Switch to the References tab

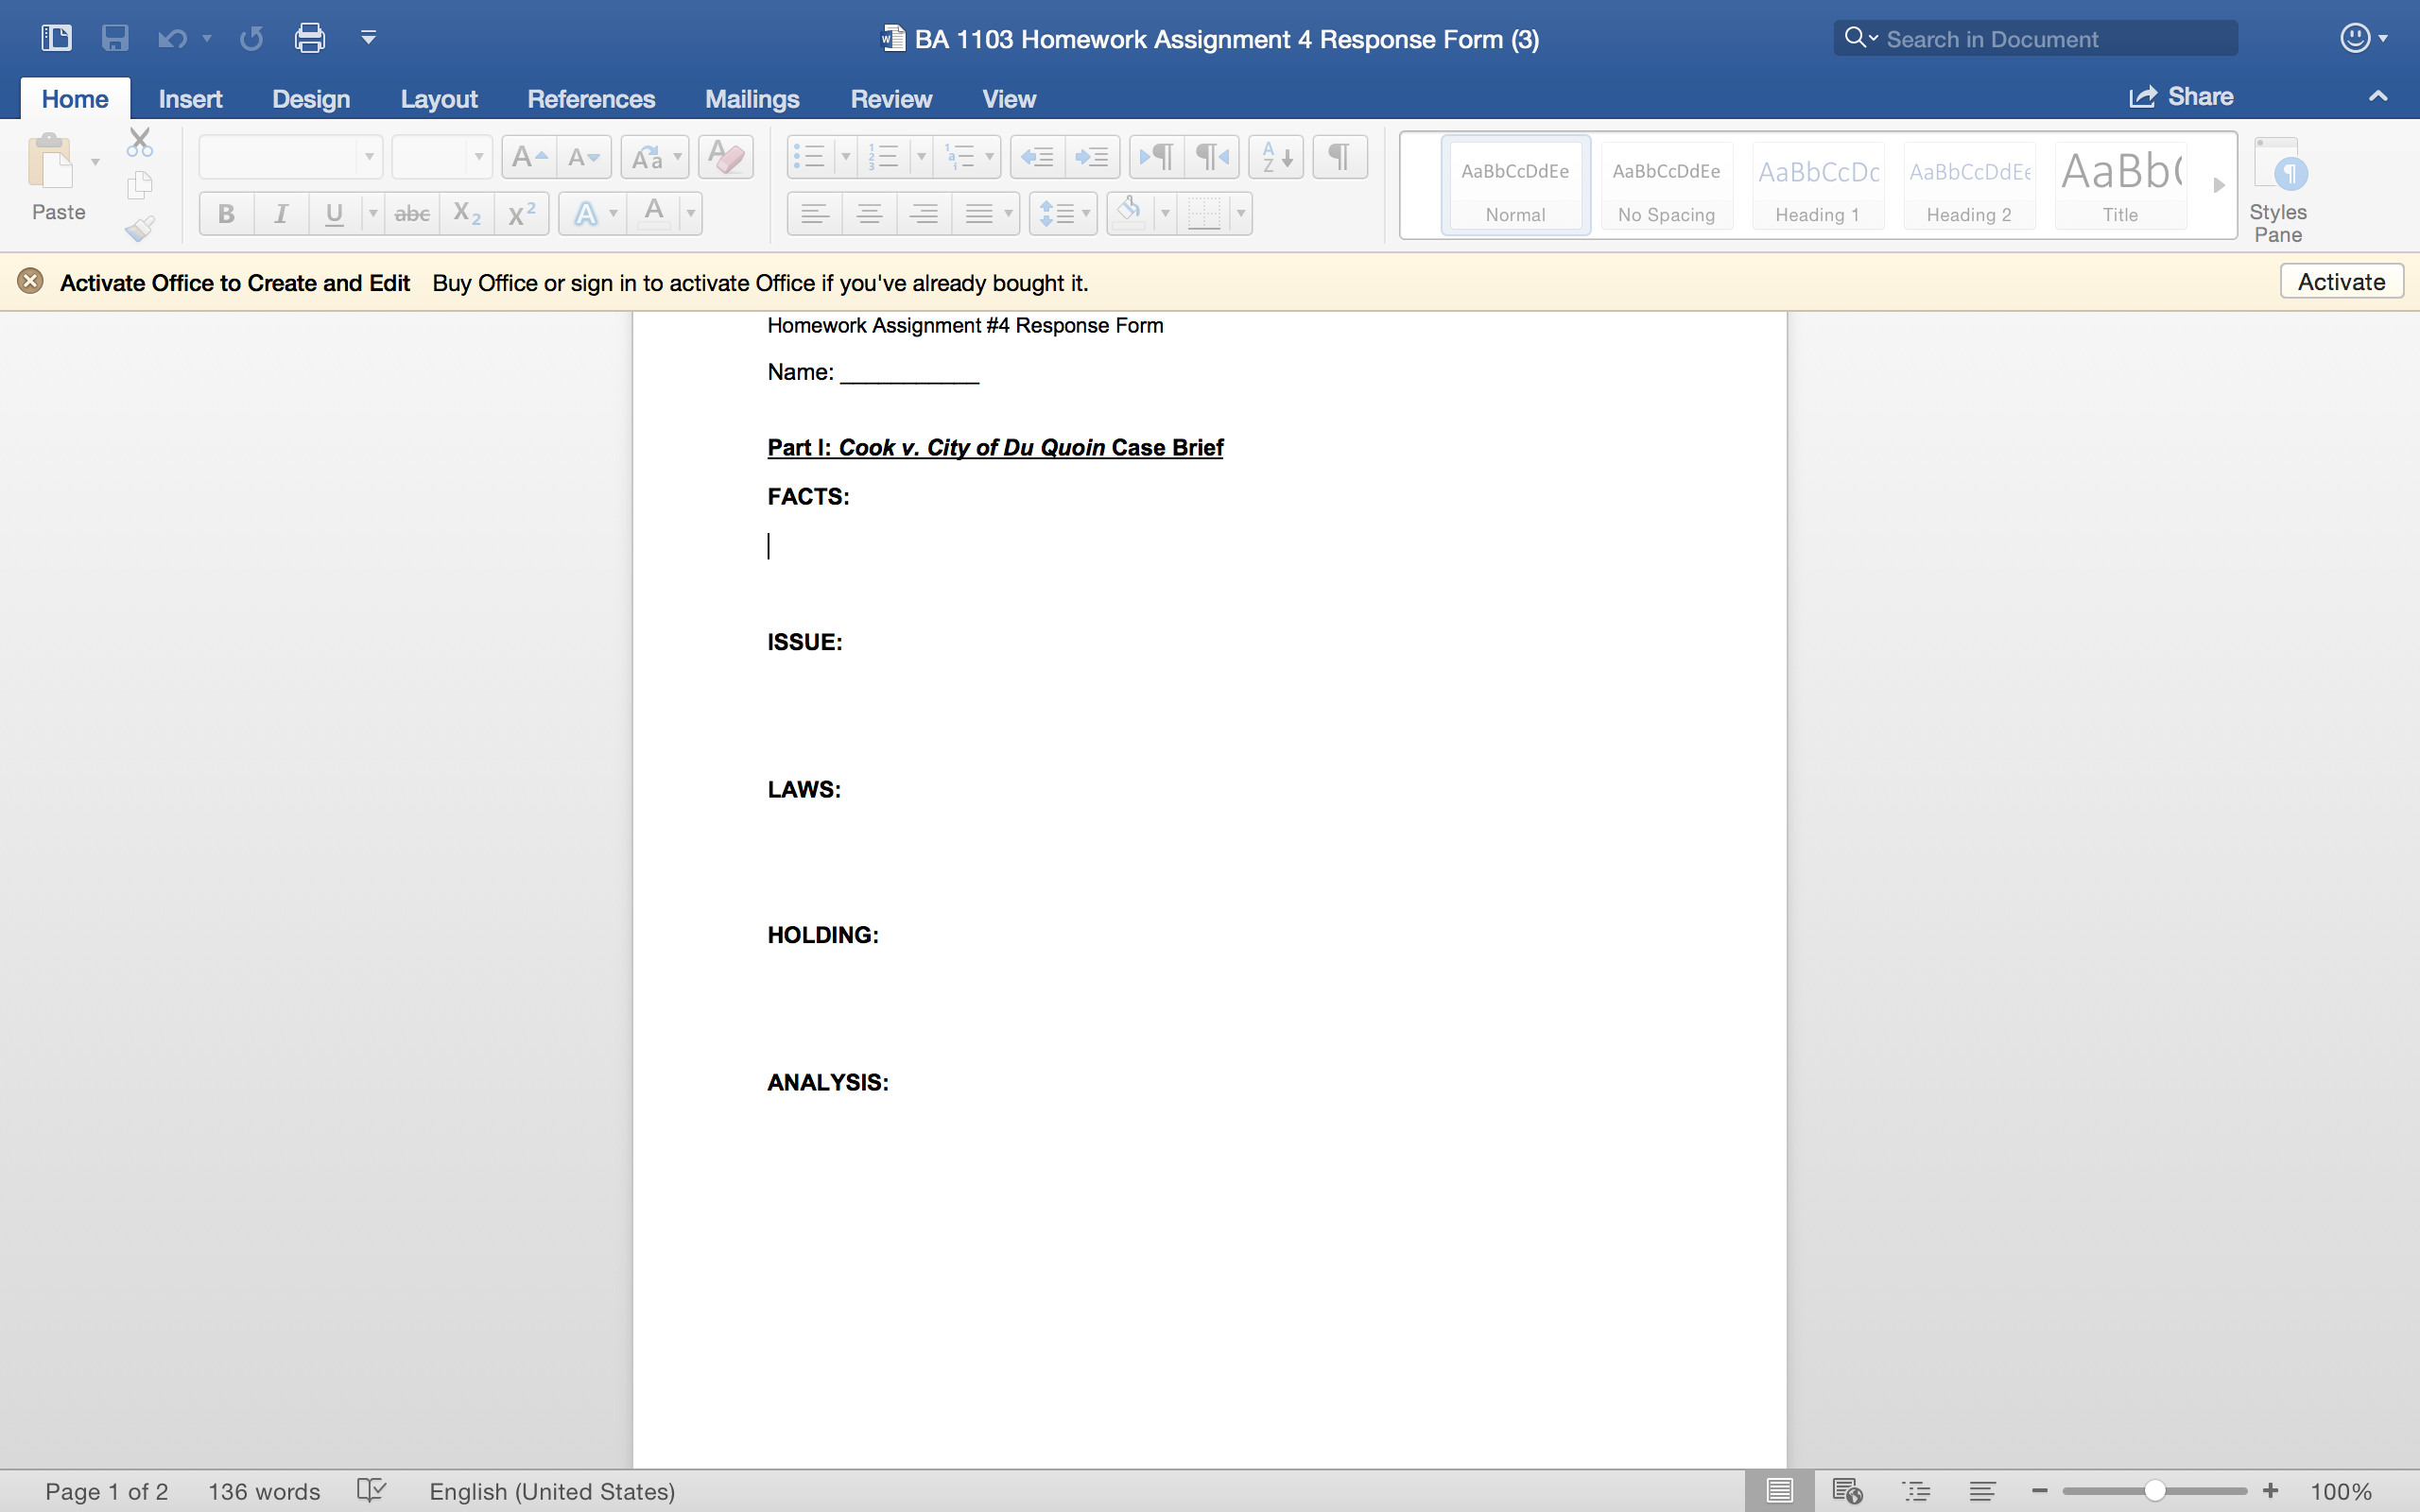pyautogui.click(x=591, y=99)
